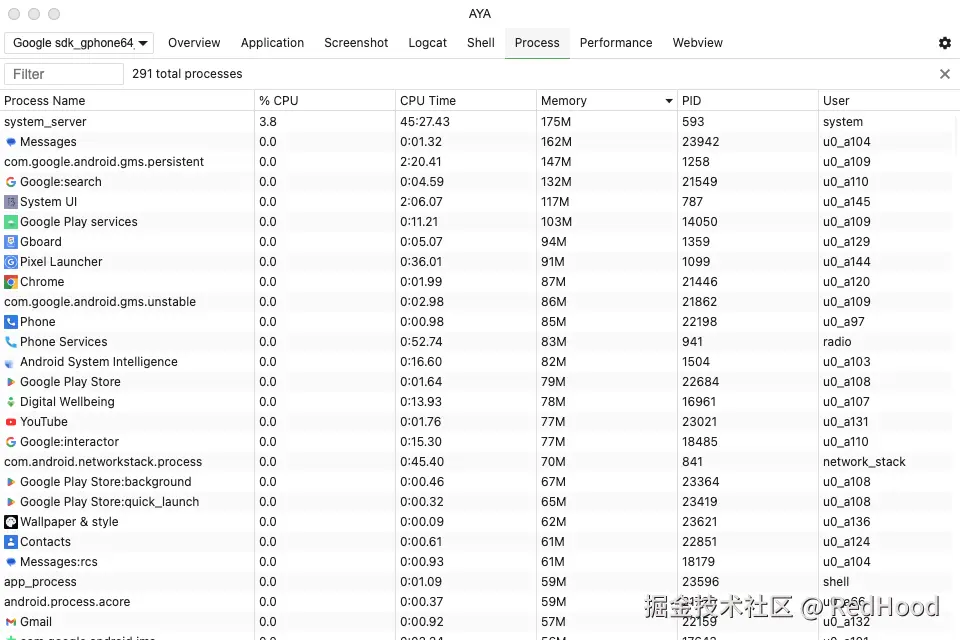960x640 pixels.
Task: Select the Process tab
Action: click(x=537, y=43)
